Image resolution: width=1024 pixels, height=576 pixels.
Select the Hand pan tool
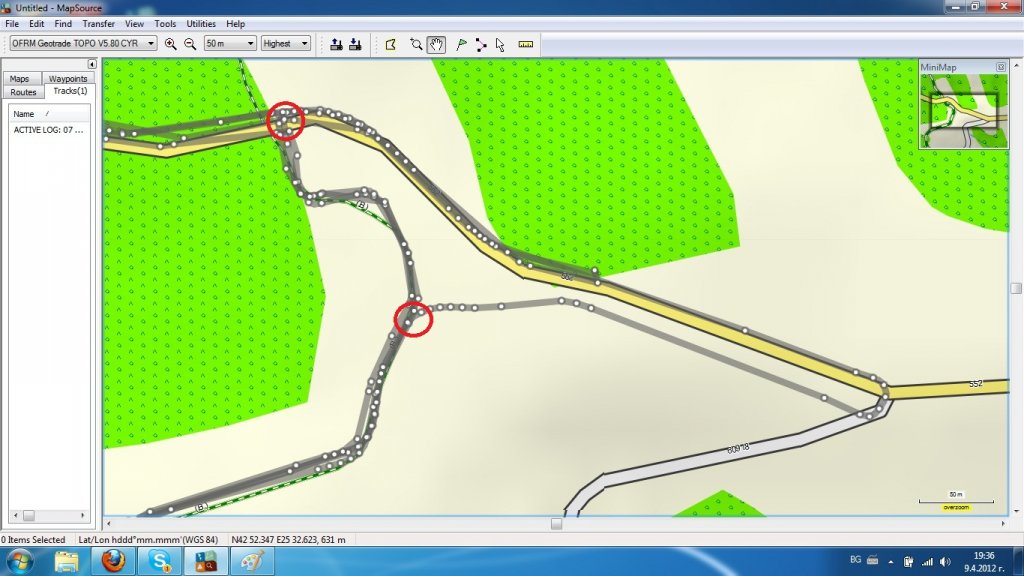436,44
